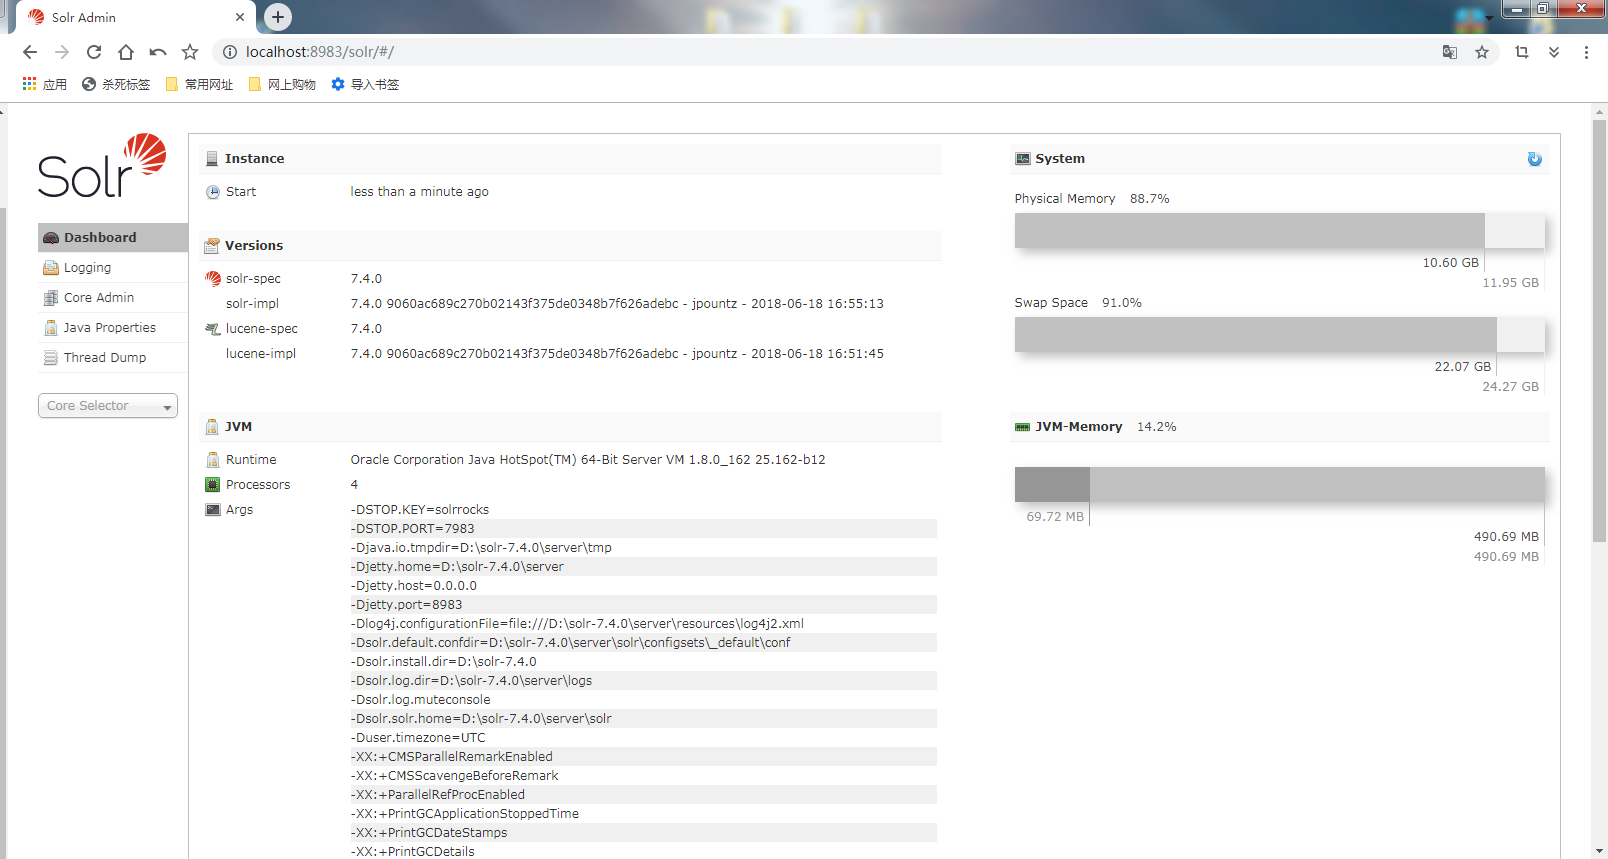1608x859 pixels.
Task: Click the Processors chip icon
Action: tap(213, 485)
